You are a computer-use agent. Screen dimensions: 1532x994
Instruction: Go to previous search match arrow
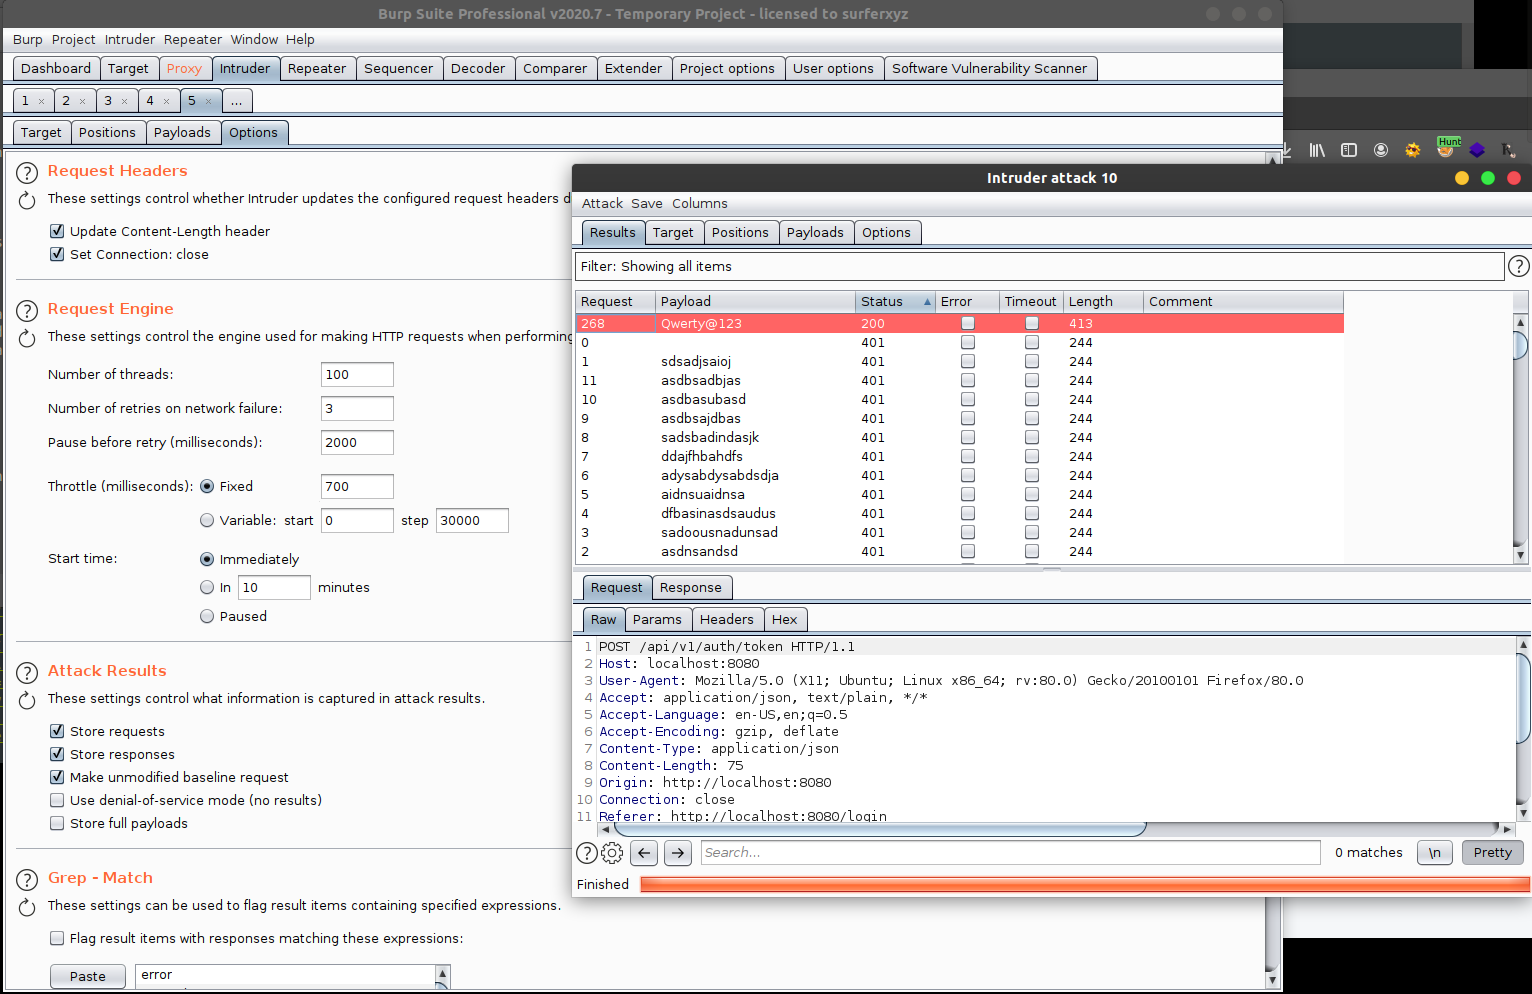click(645, 853)
